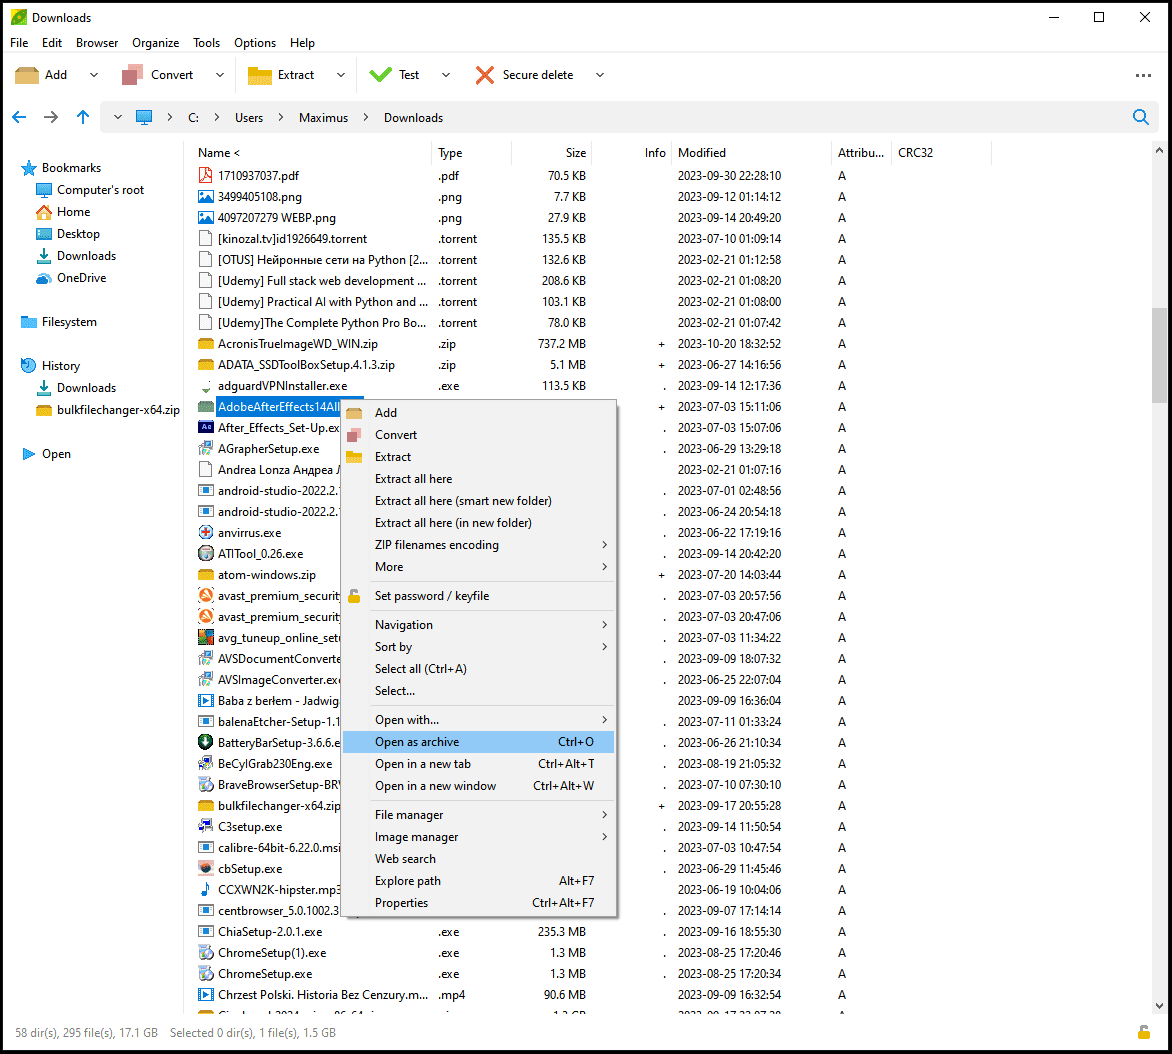This screenshot has height=1054, width=1172.
Task: Expand ZIP filenames encoding submenu
Action: pyautogui.click(x=605, y=545)
